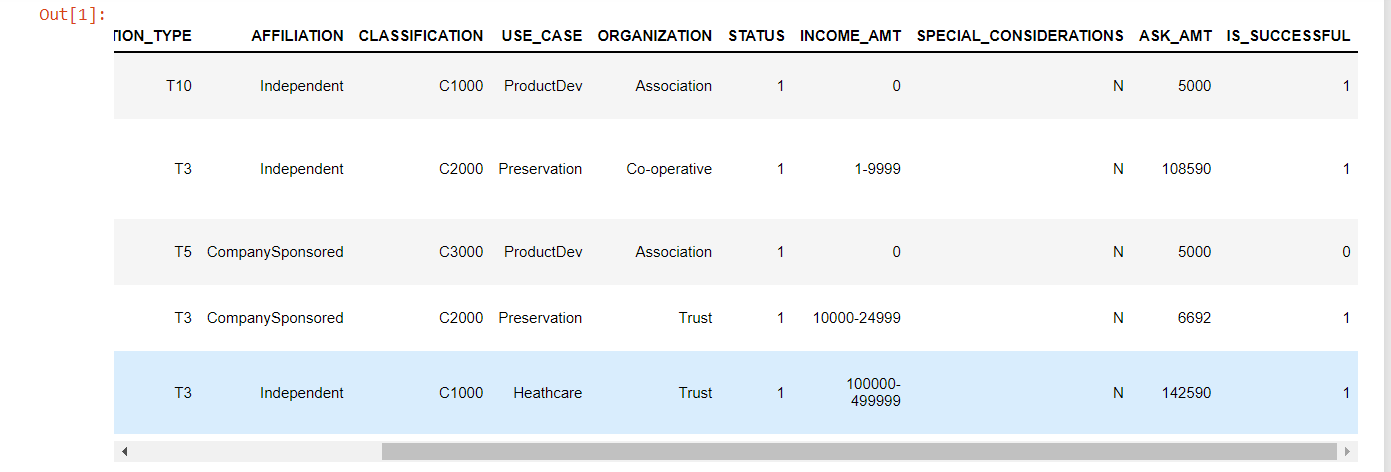Click Independent in the Heathcare row
The image size is (1391, 472).
pos(302,393)
